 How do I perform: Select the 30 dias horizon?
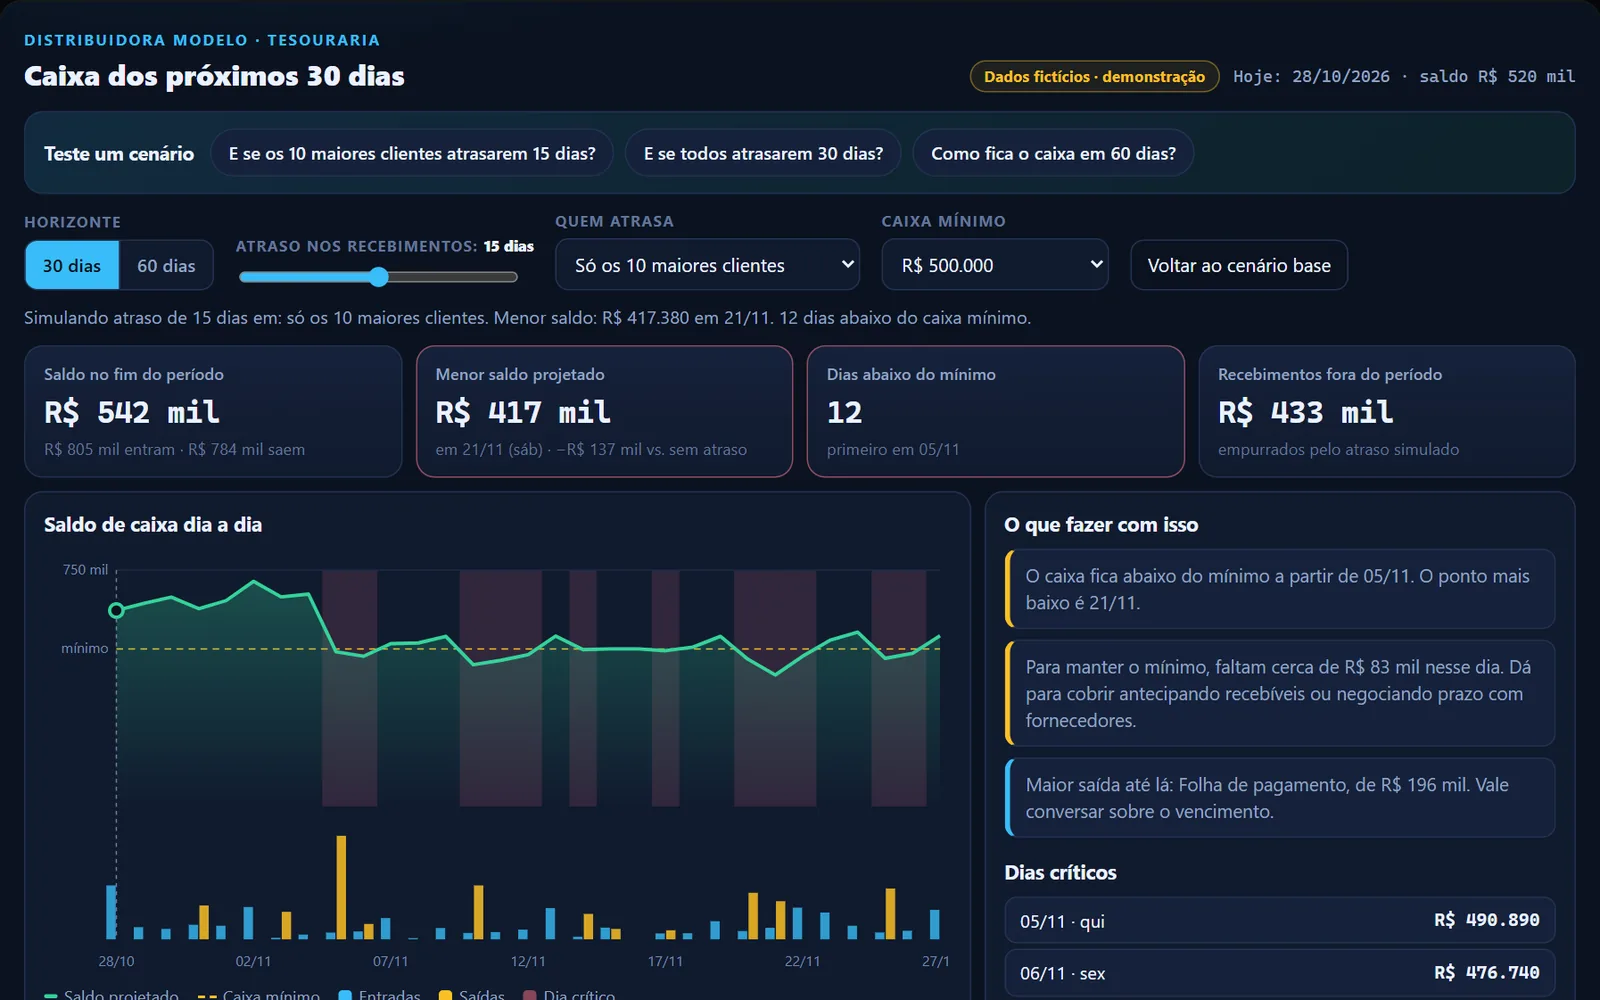click(x=72, y=266)
